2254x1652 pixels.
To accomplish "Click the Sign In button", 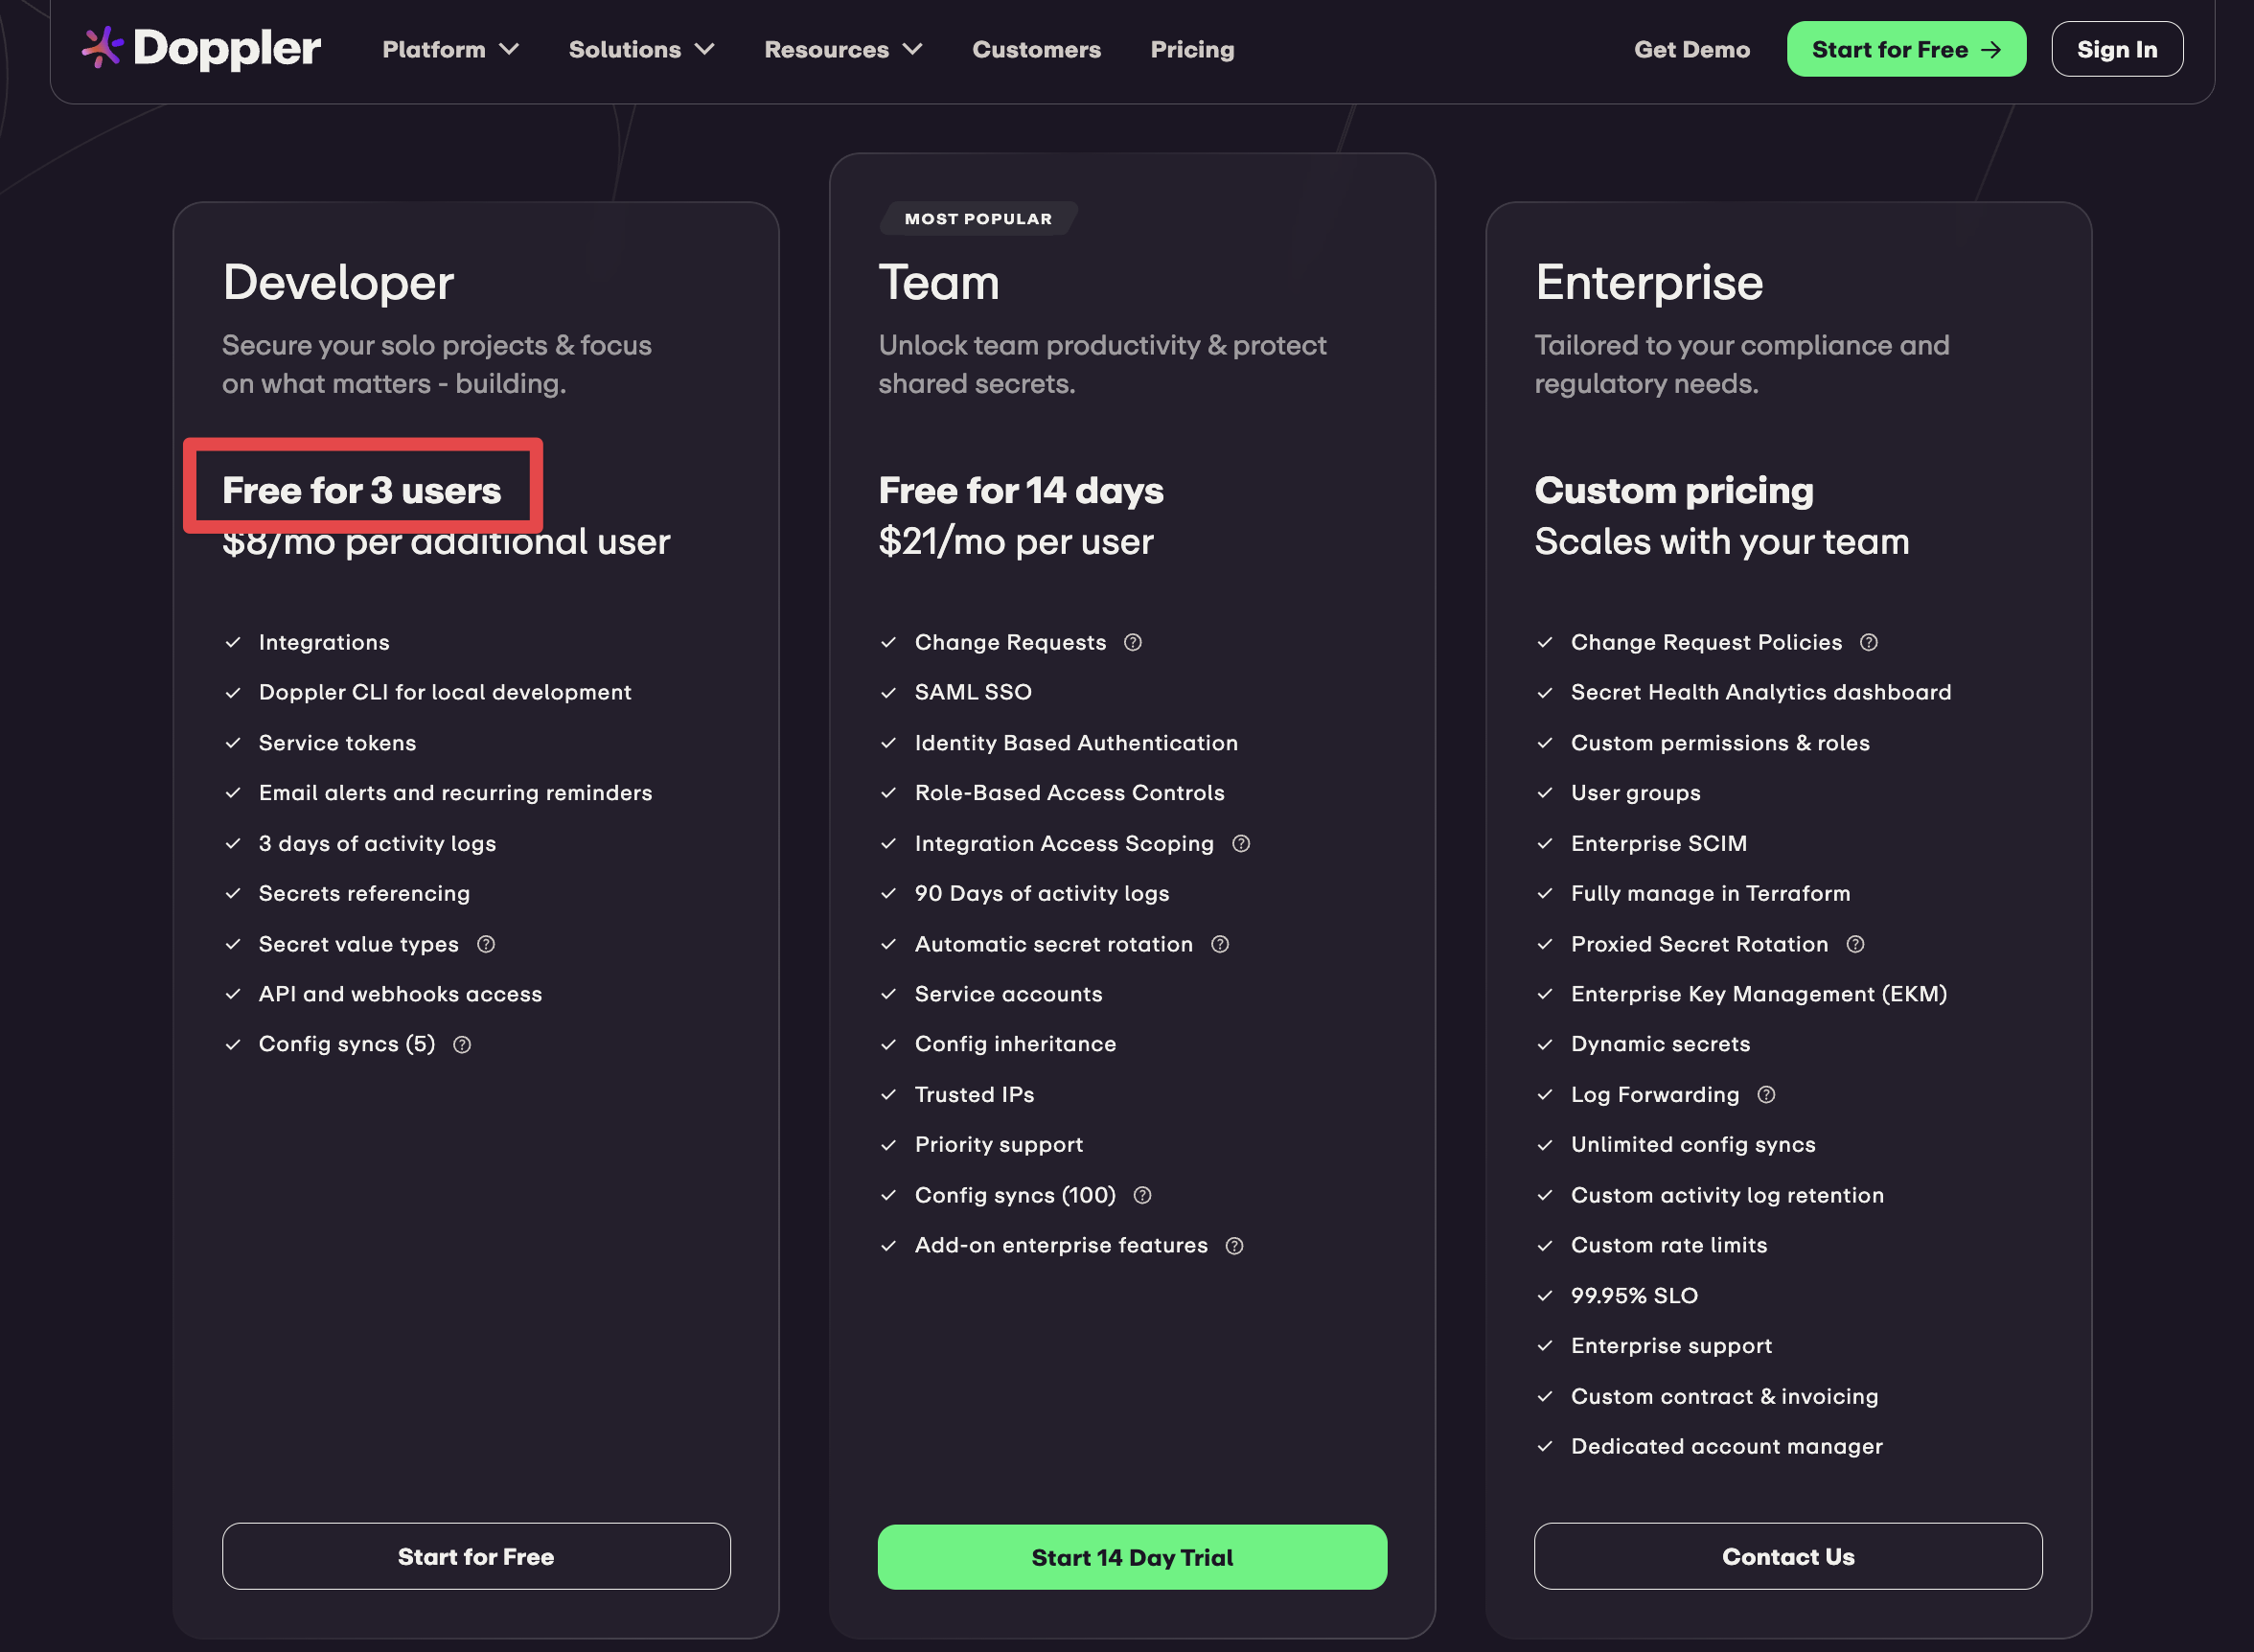I will point(2117,49).
